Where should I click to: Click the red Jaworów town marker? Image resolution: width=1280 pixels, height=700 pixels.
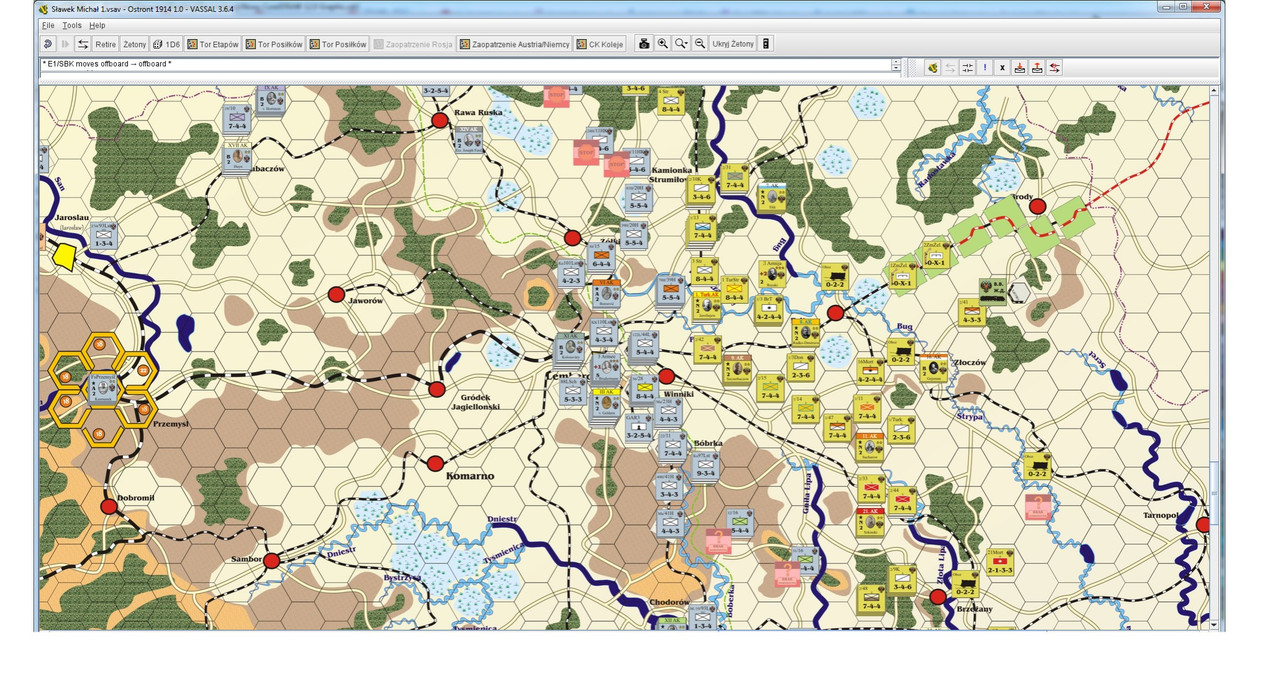[336, 294]
